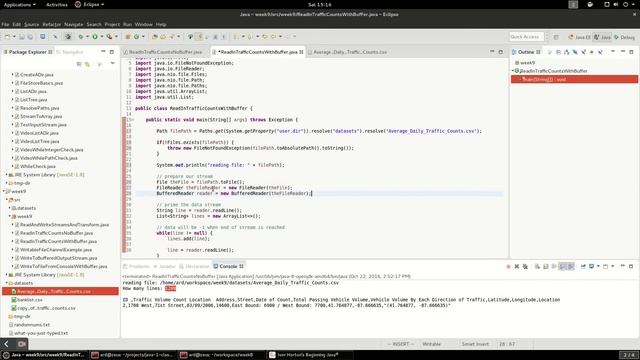Toggle Scroll Lock in the Console toolbar

[x=546, y=267]
